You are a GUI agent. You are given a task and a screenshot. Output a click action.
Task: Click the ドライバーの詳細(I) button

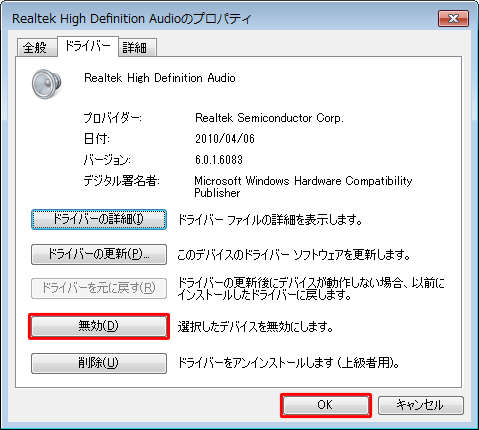click(99, 219)
